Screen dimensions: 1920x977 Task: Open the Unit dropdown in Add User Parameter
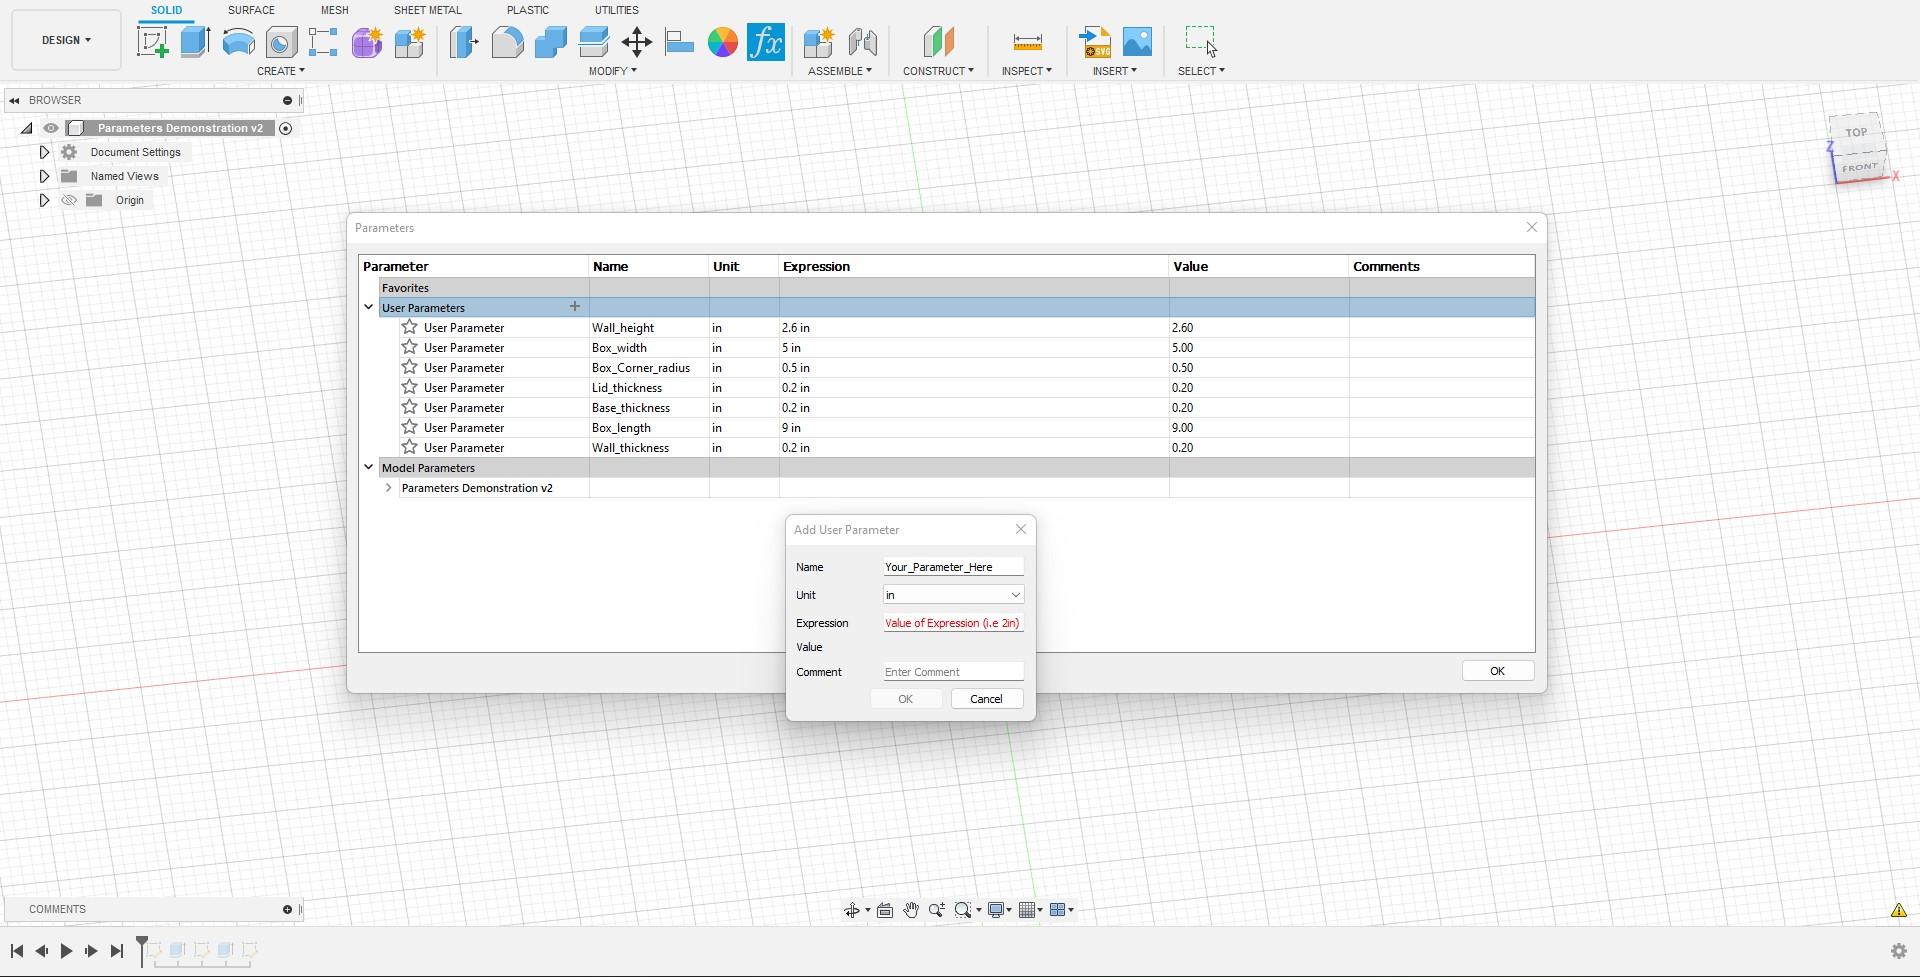click(1015, 595)
